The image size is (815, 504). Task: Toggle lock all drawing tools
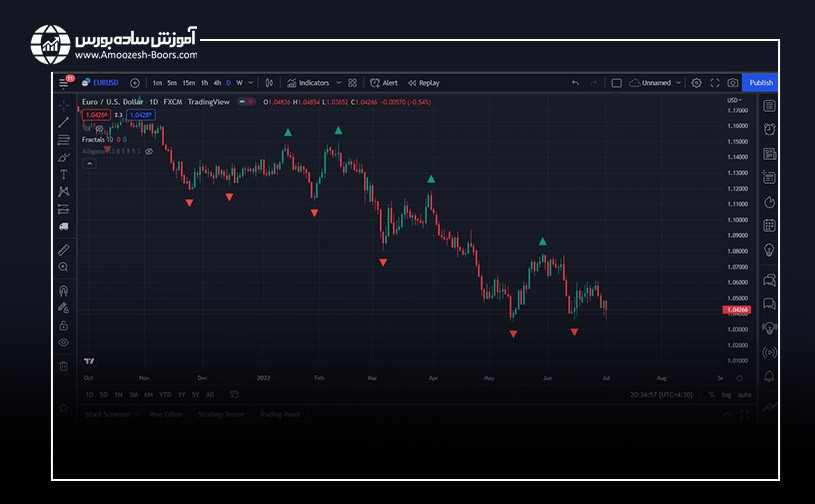click(x=64, y=325)
